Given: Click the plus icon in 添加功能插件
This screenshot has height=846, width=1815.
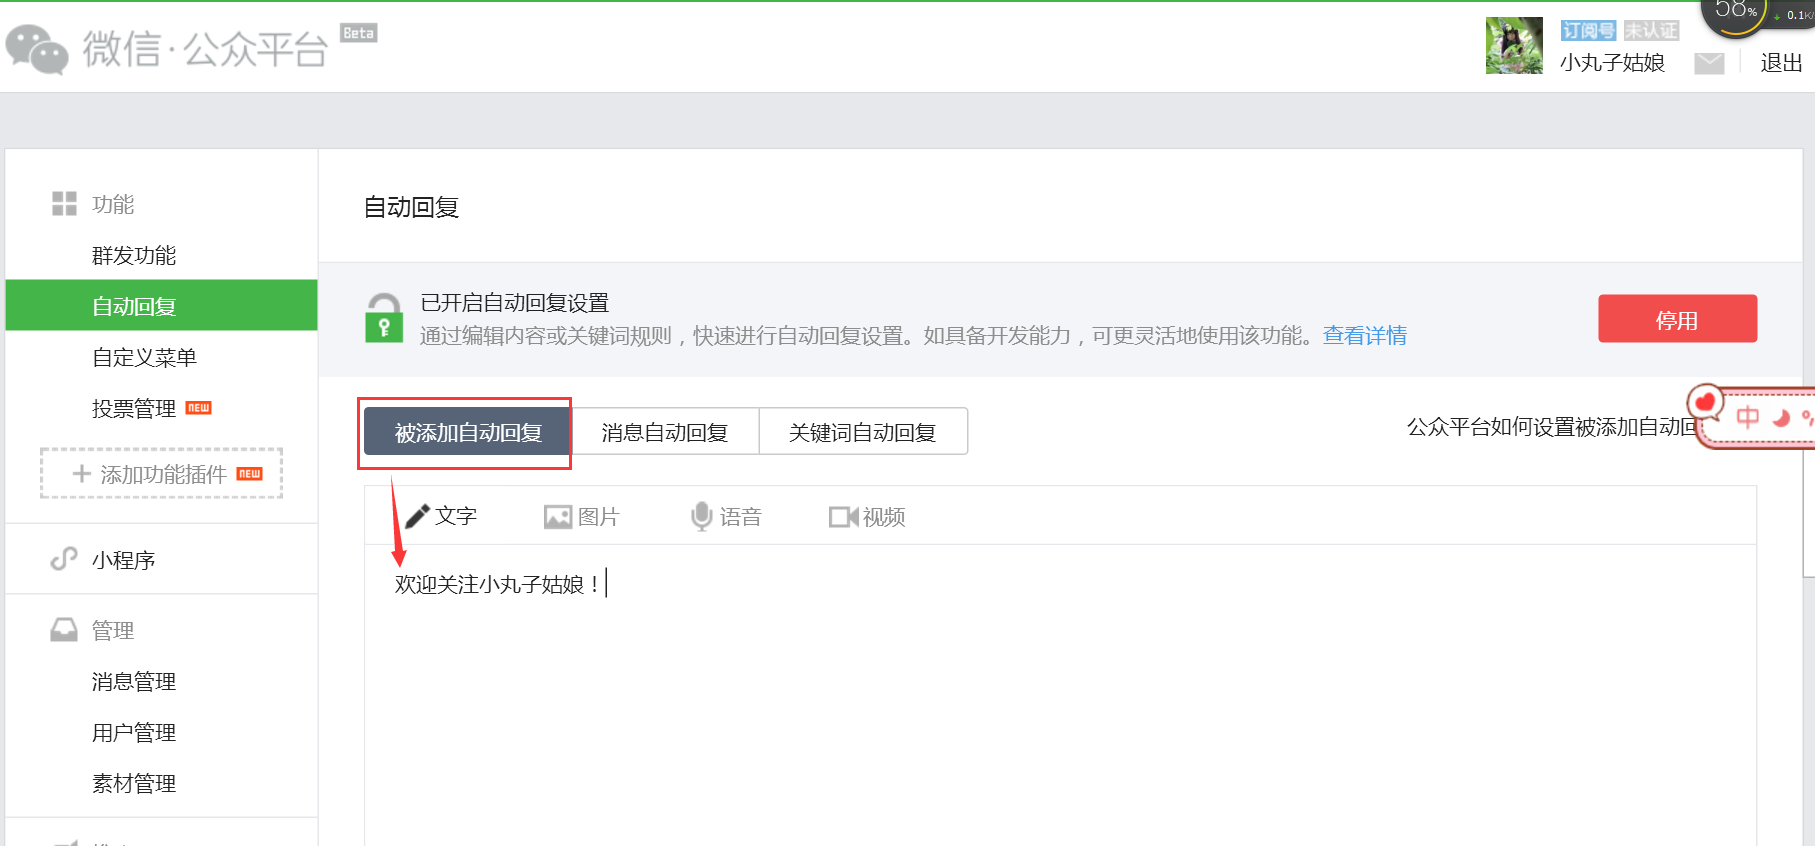Looking at the screenshot, I should (82, 474).
